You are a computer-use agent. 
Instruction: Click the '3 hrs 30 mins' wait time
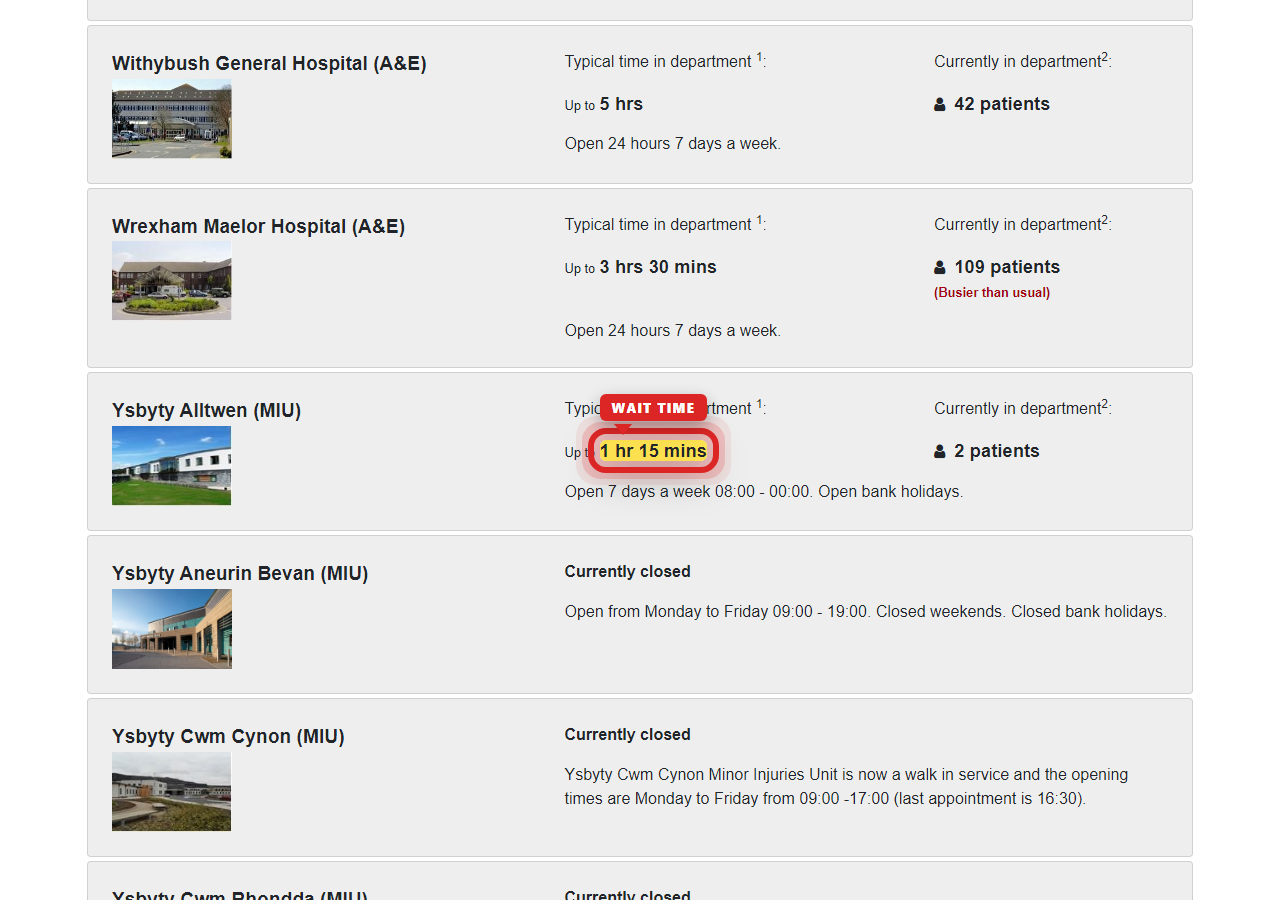pos(658,267)
